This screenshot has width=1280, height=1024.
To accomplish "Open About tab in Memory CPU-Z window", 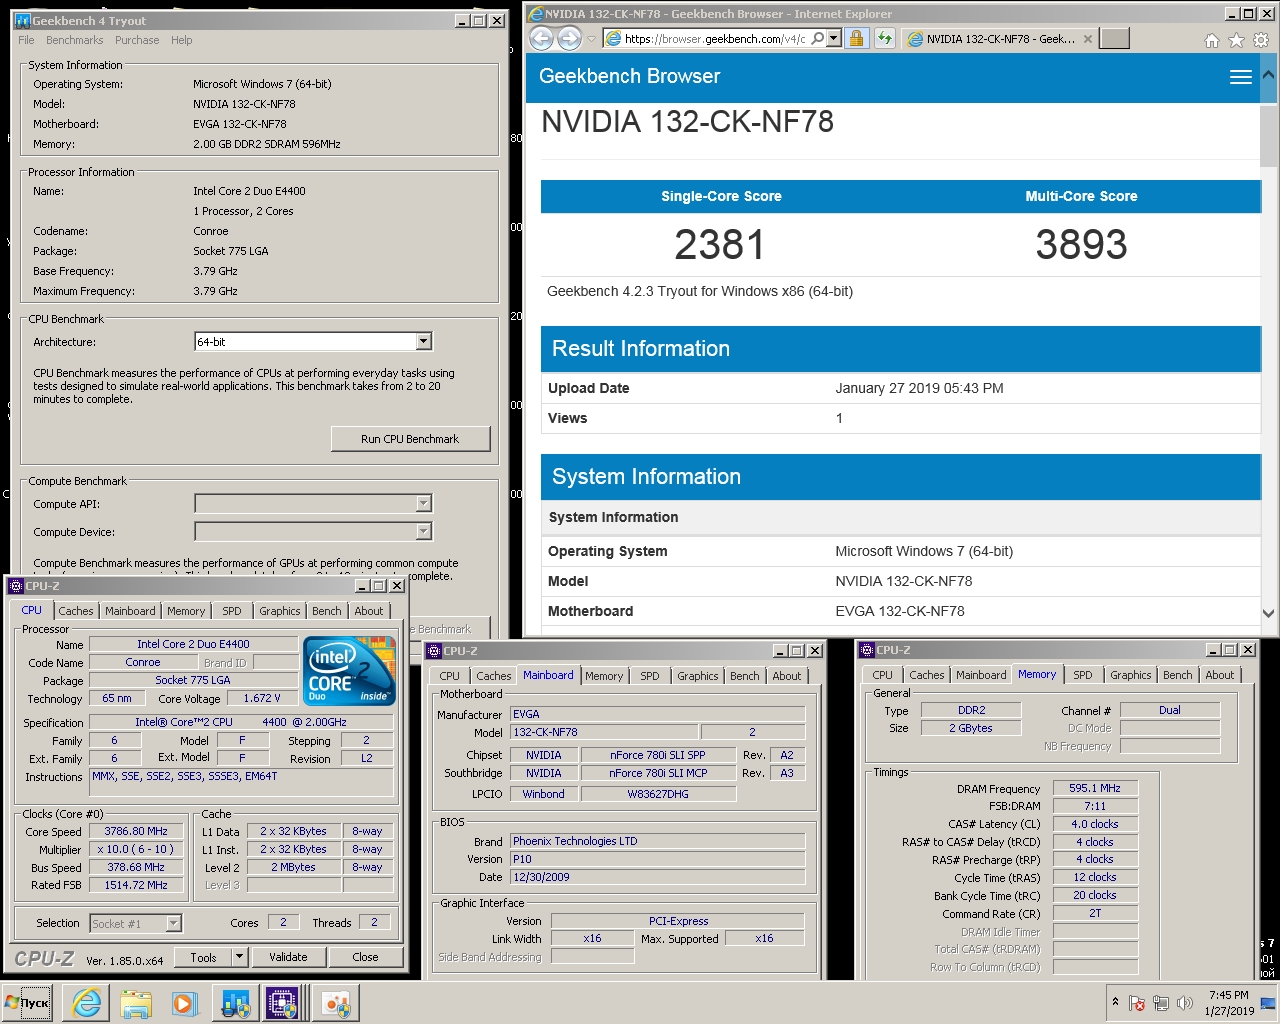I will click(x=1219, y=675).
